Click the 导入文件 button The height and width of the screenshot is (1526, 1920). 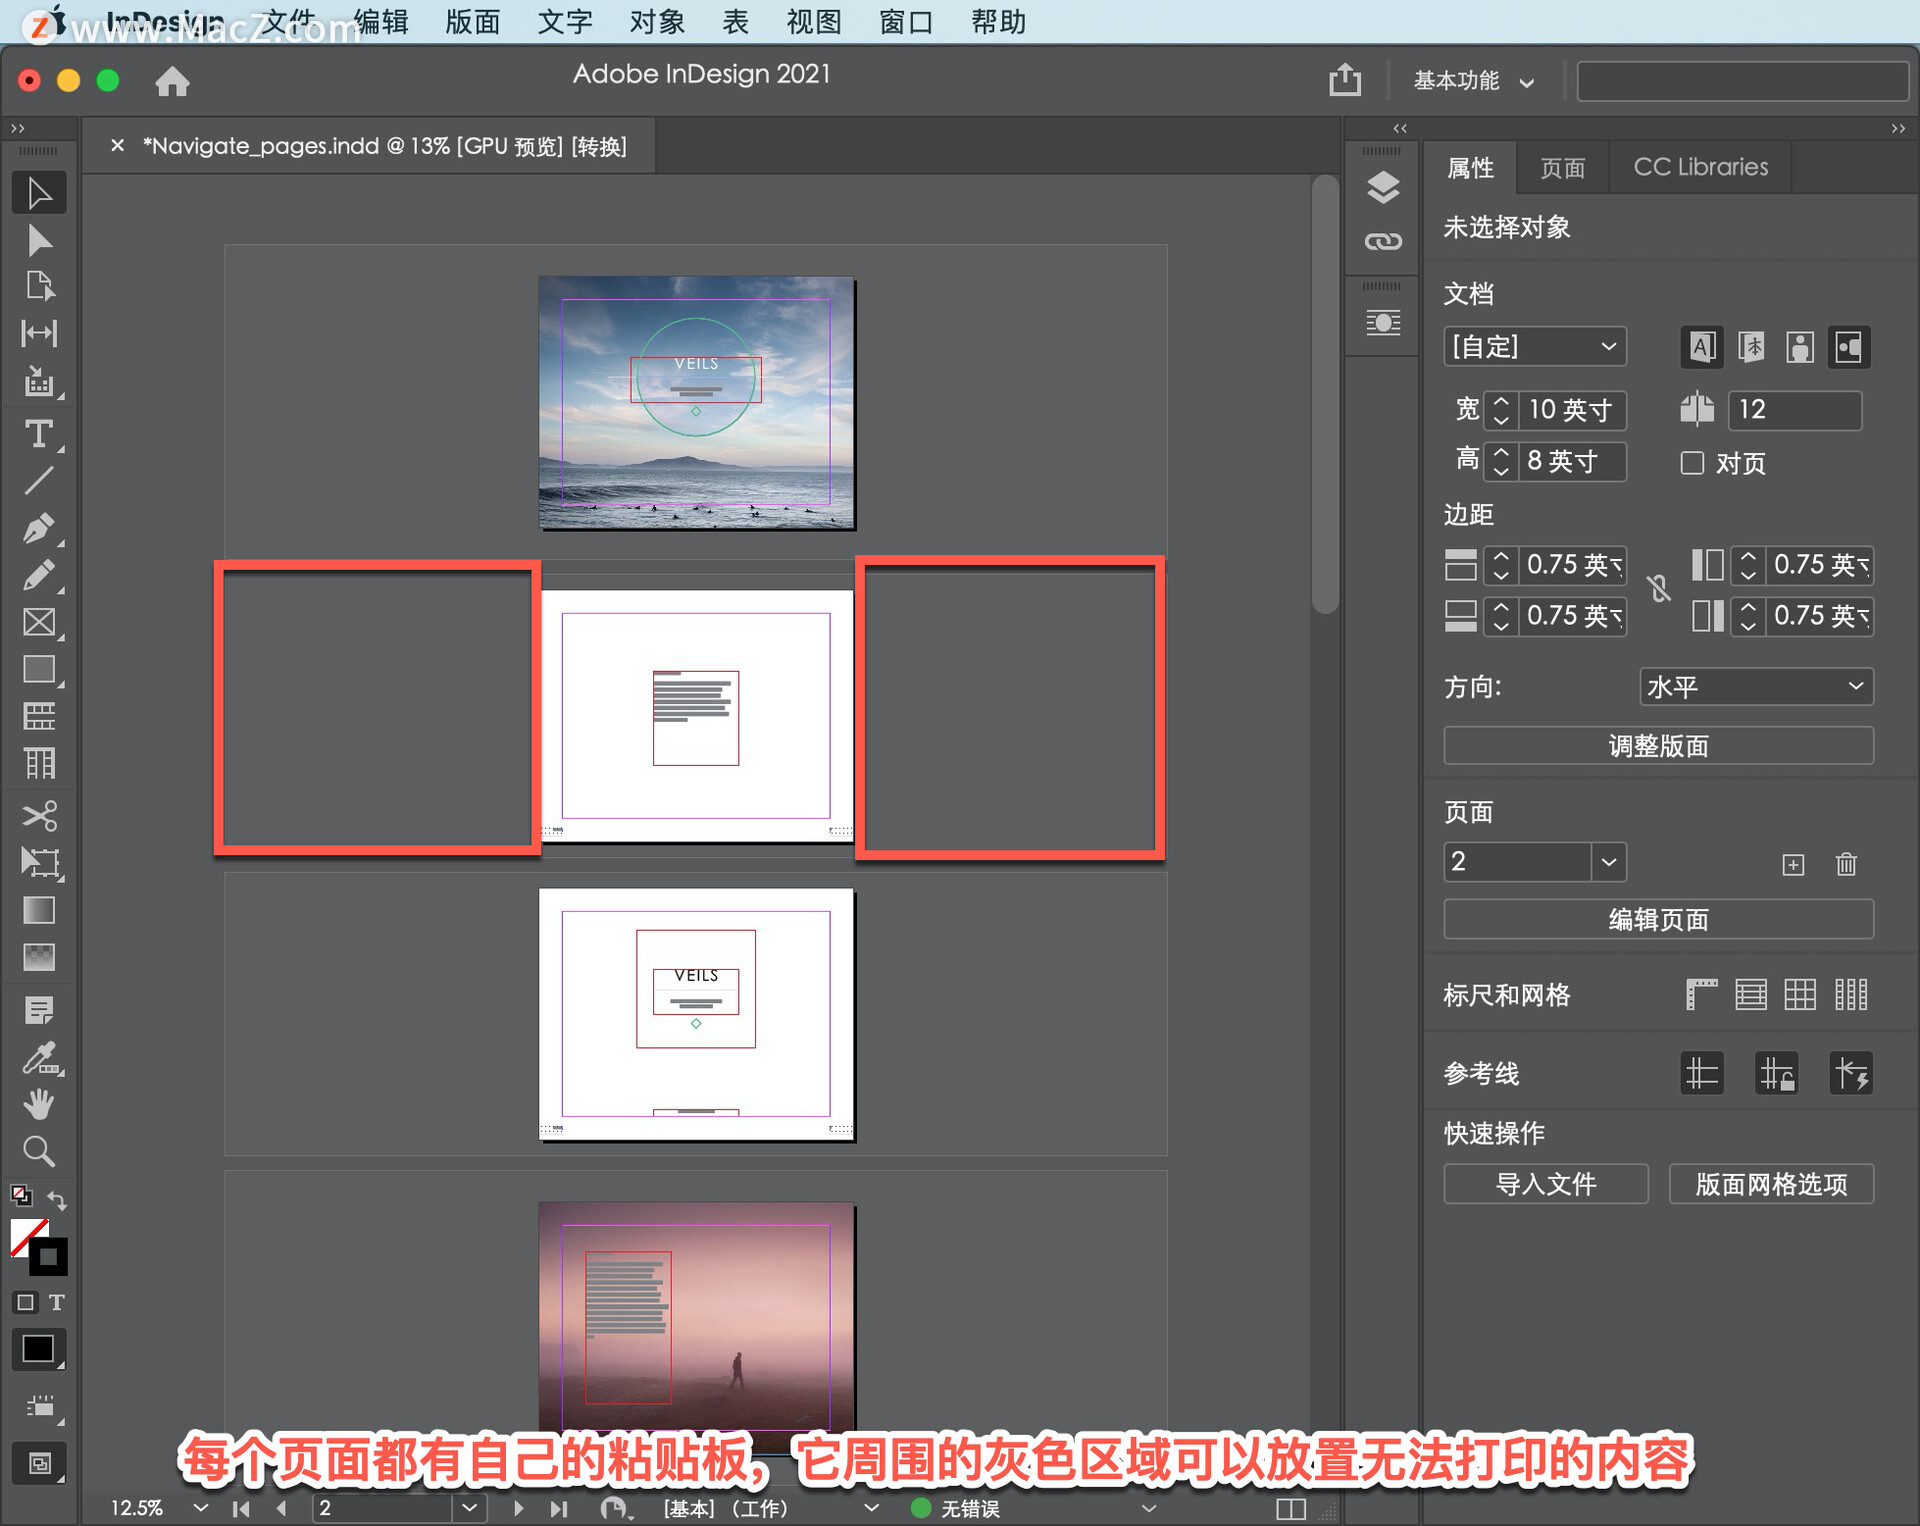[1546, 1184]
